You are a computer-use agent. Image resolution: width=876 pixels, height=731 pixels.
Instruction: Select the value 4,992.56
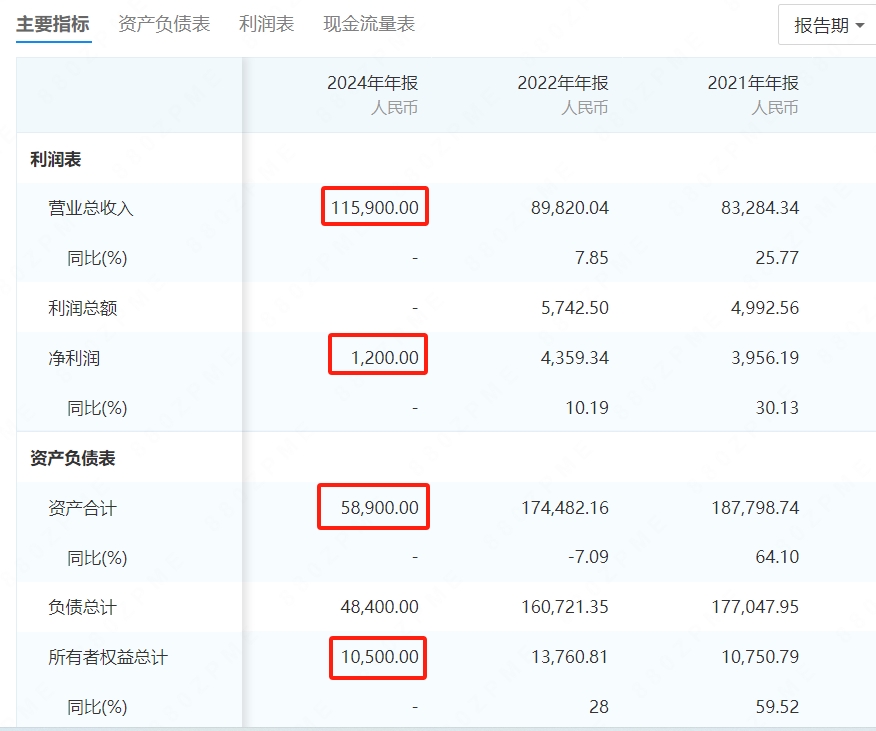point(765,308)
